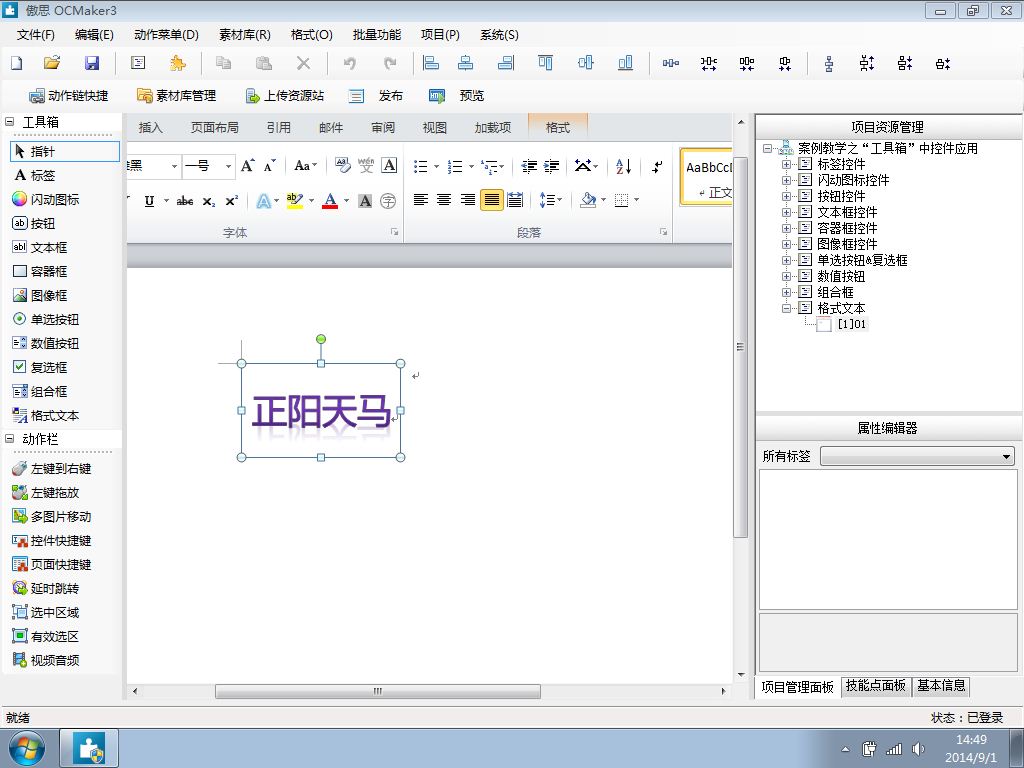Select the 复选框 checkbox control in the toolbox
The height and width of the screenshot is (768, 1024).
pos(40,368)
